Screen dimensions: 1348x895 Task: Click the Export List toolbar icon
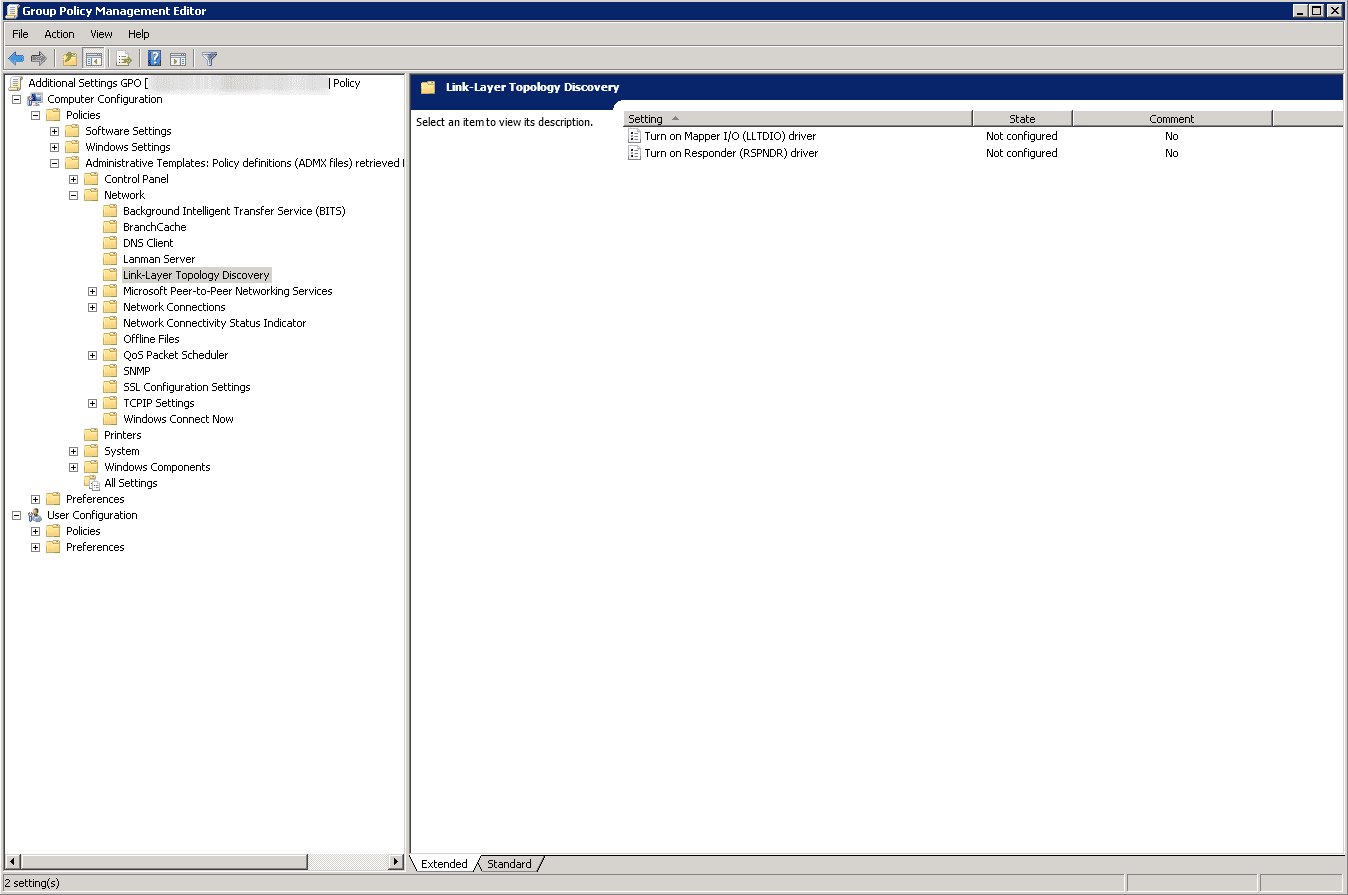click(x=124, y=59)
